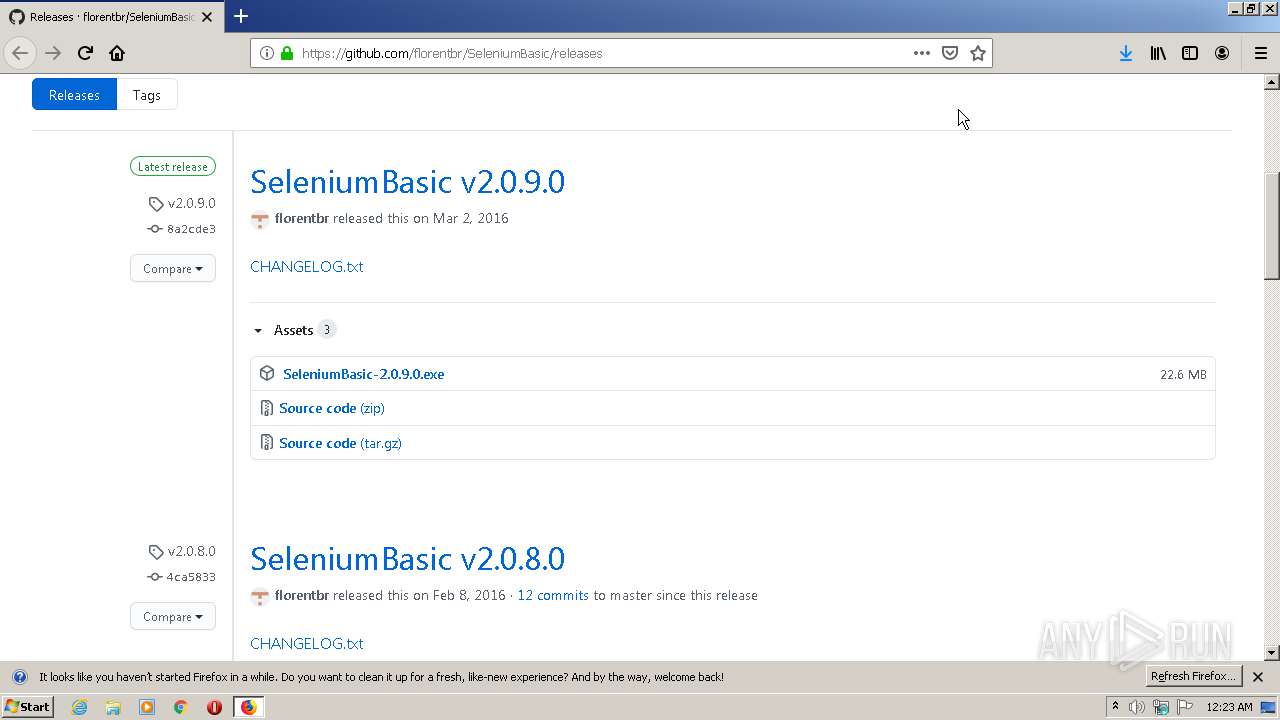1280x720 pixels.
Task: View the 12 commits since this release
Action: tap(553, 595)
